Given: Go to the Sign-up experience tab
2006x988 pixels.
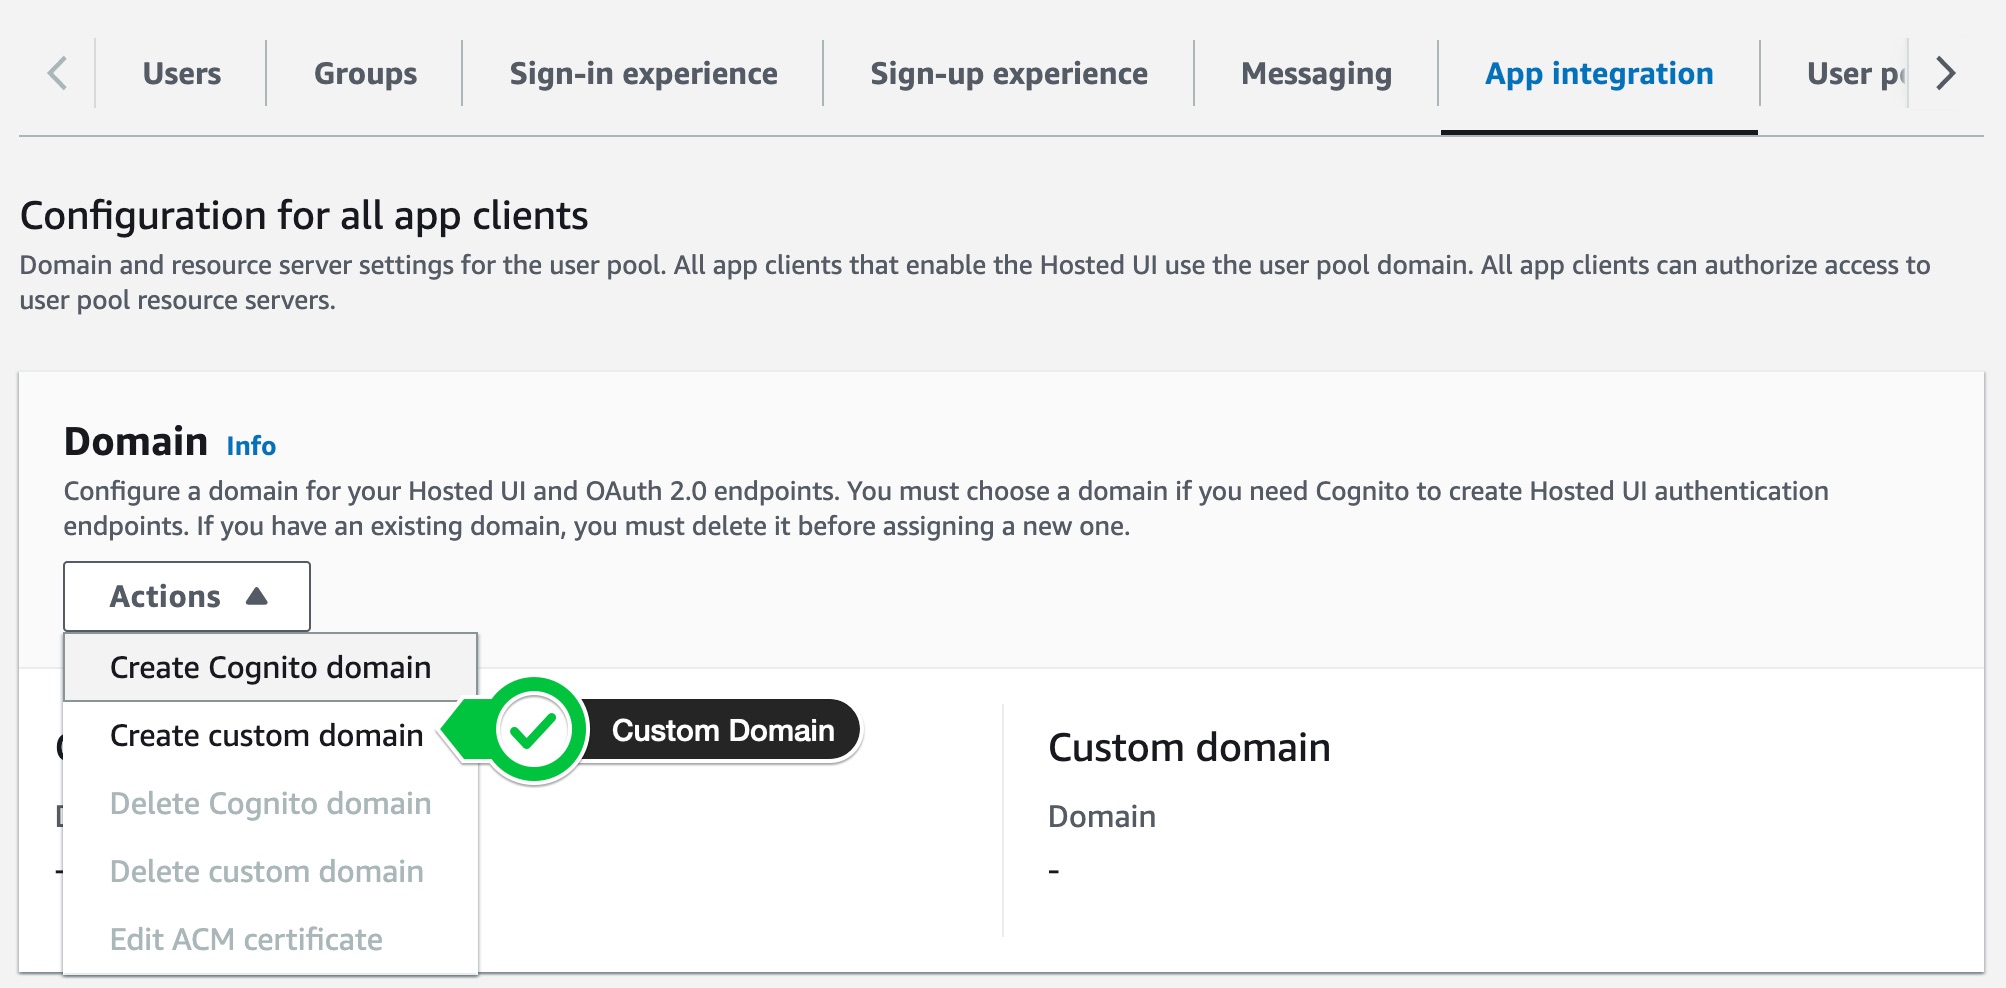Looking at the screenshot, I should 1009,73.
